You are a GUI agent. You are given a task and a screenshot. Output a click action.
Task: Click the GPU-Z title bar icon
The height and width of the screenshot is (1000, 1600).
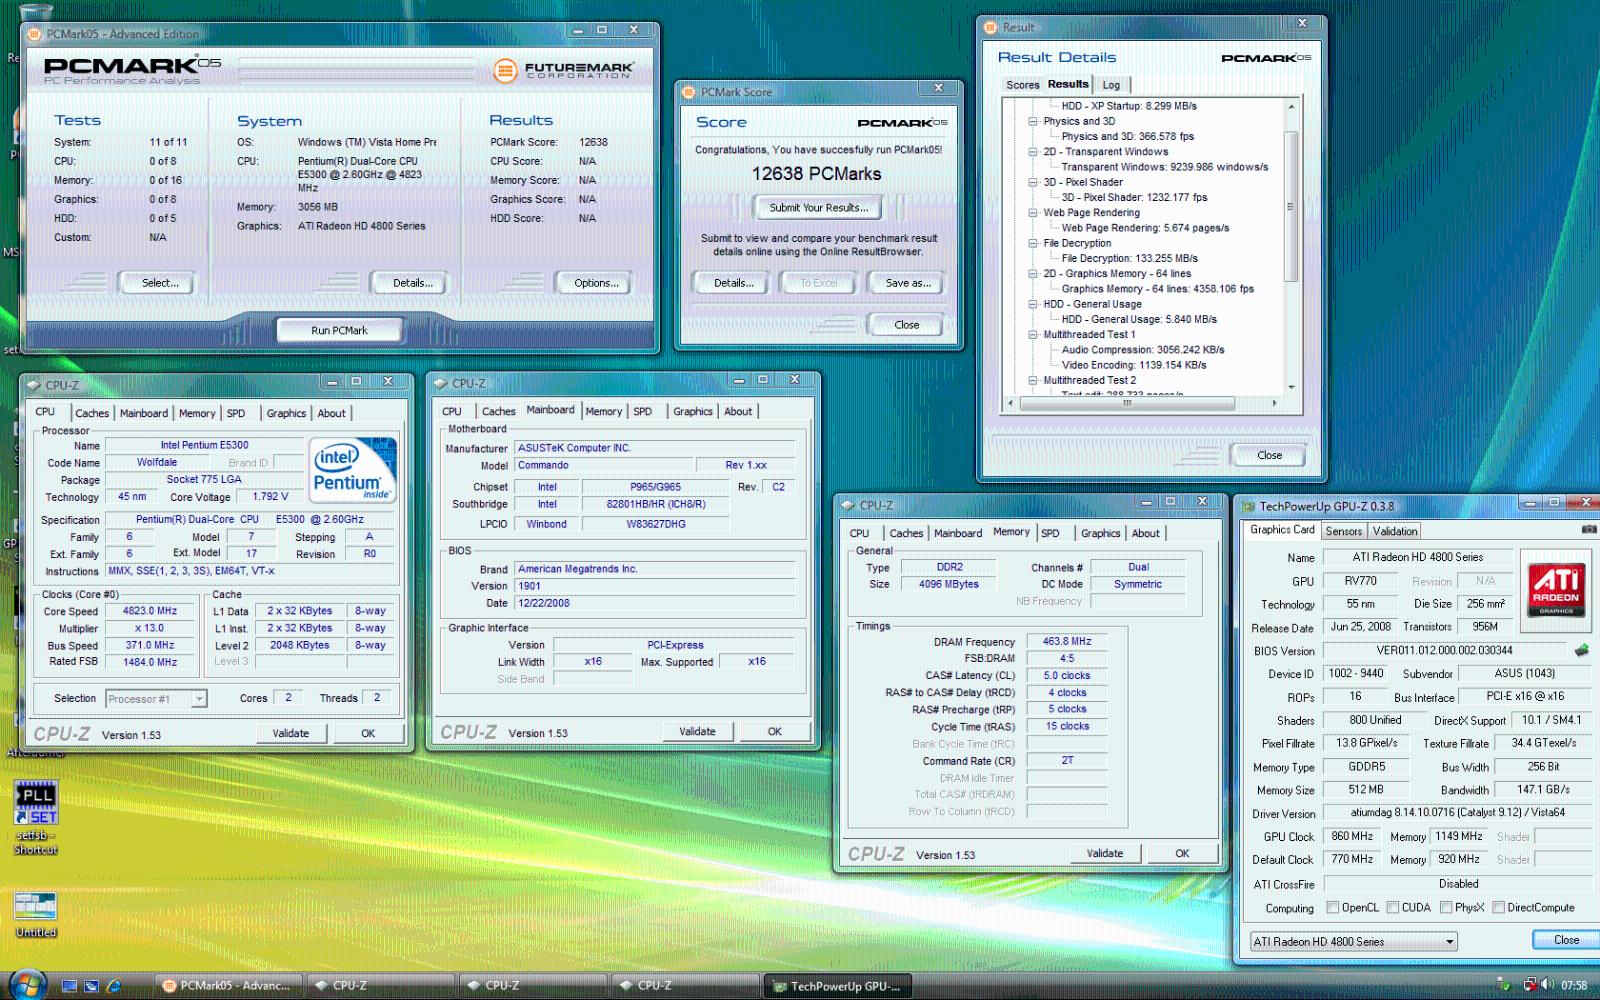(x=1247, y=506)
